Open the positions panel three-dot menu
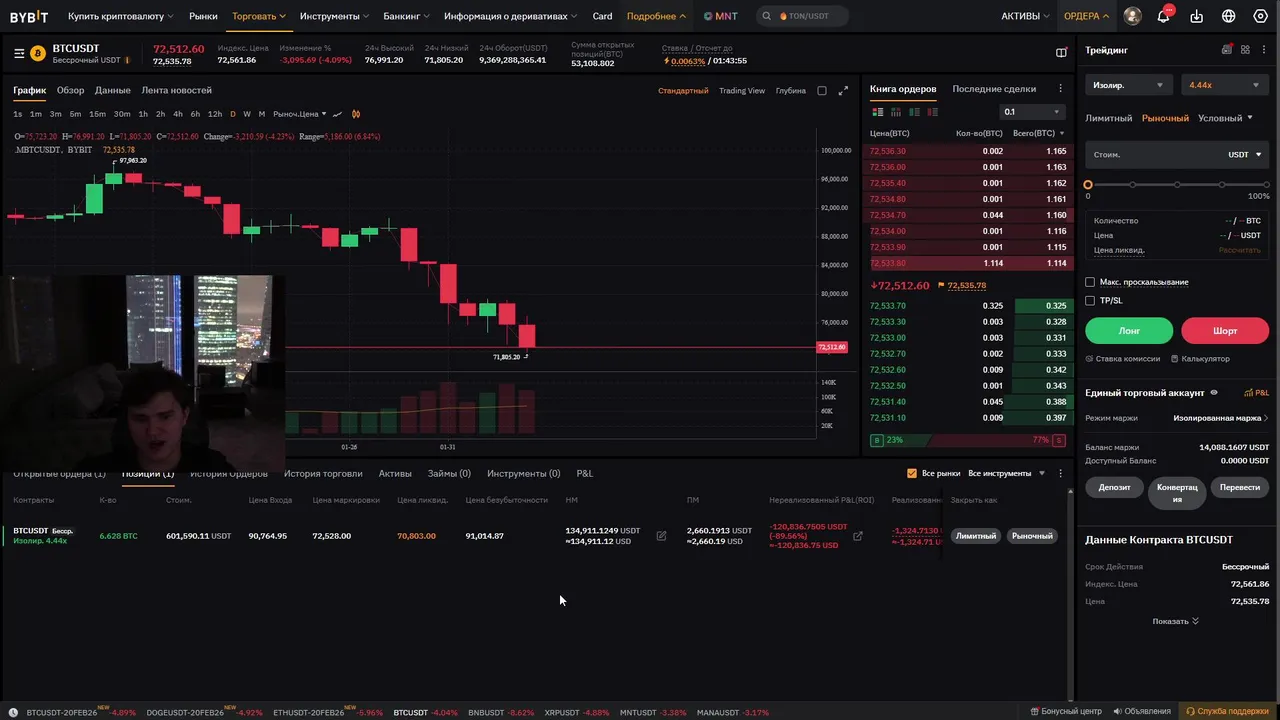The height and width of the screenshot is (720, 1280). (x=1060, y=473)
